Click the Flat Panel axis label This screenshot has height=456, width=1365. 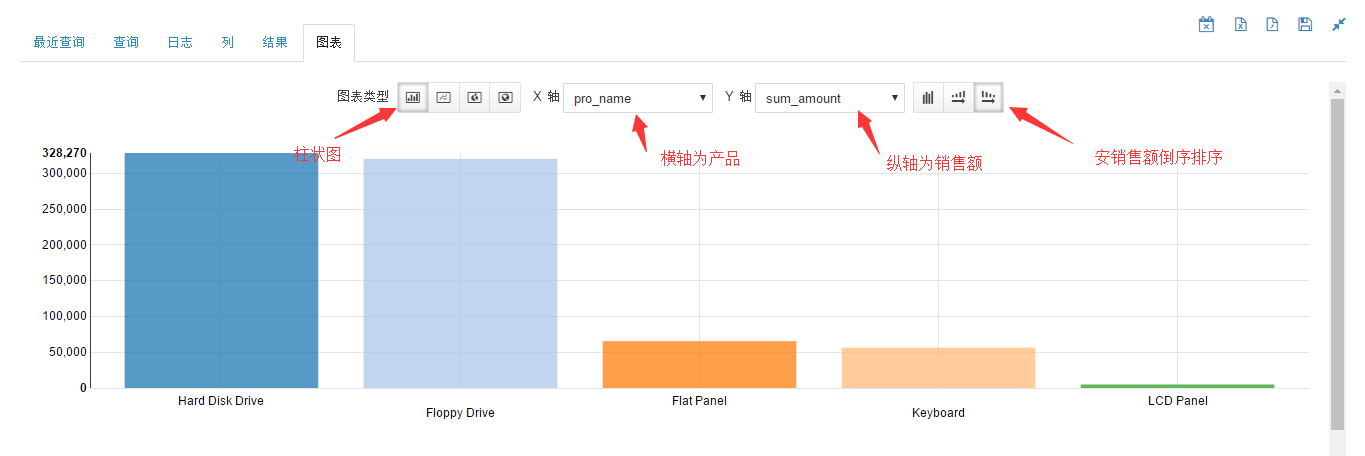(x=699, y=401)
